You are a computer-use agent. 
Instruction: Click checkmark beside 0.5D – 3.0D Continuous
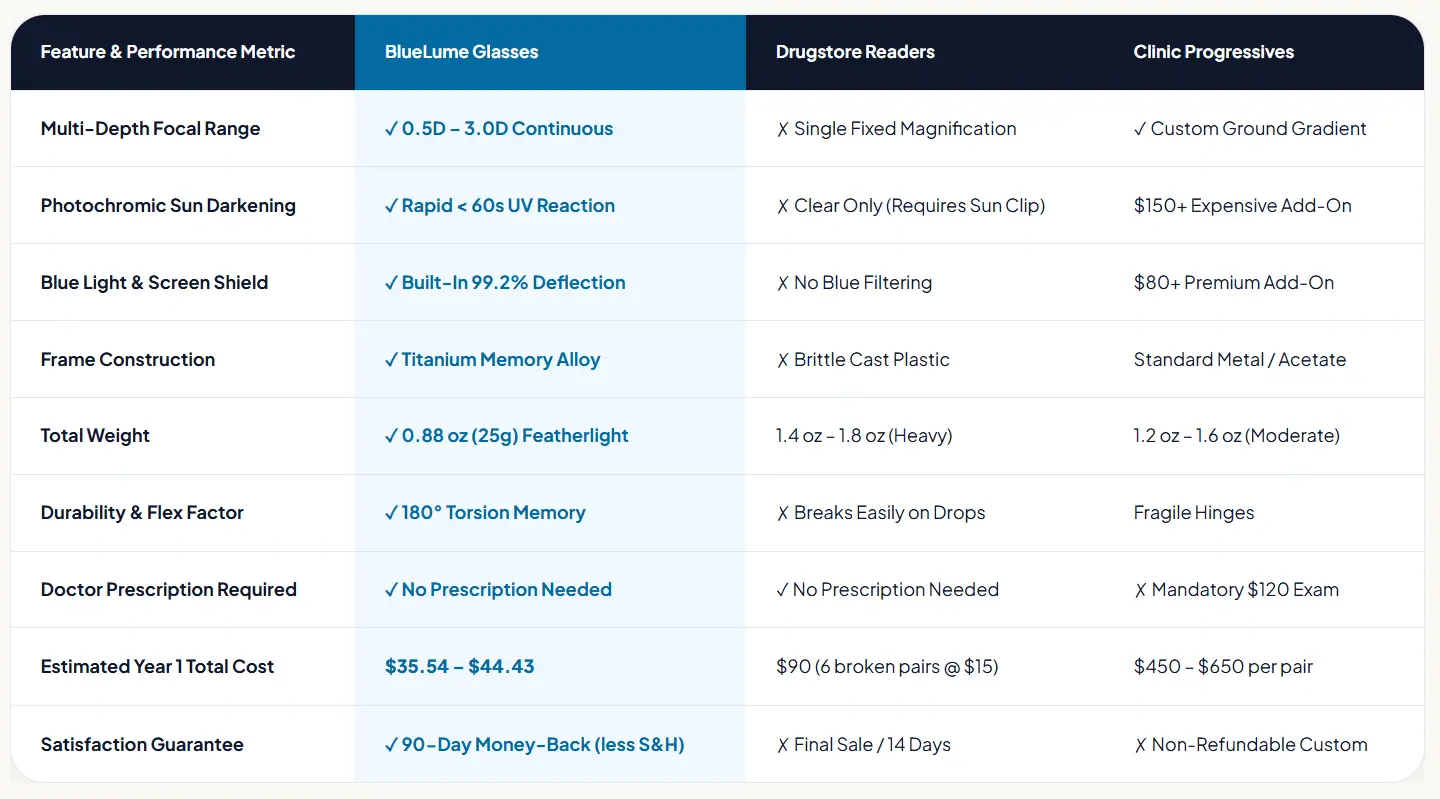(391, 129)
